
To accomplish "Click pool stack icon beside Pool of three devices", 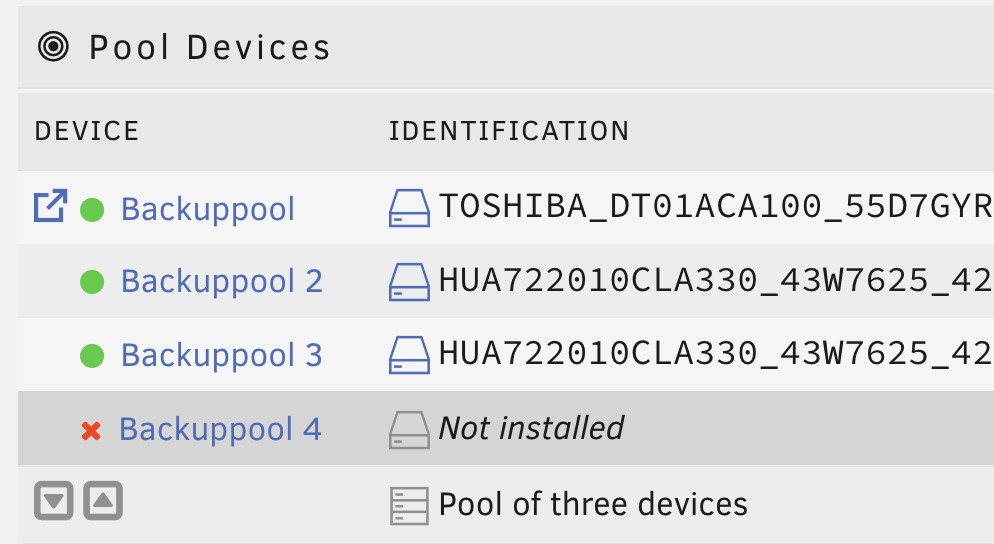I will coord(409,506).
